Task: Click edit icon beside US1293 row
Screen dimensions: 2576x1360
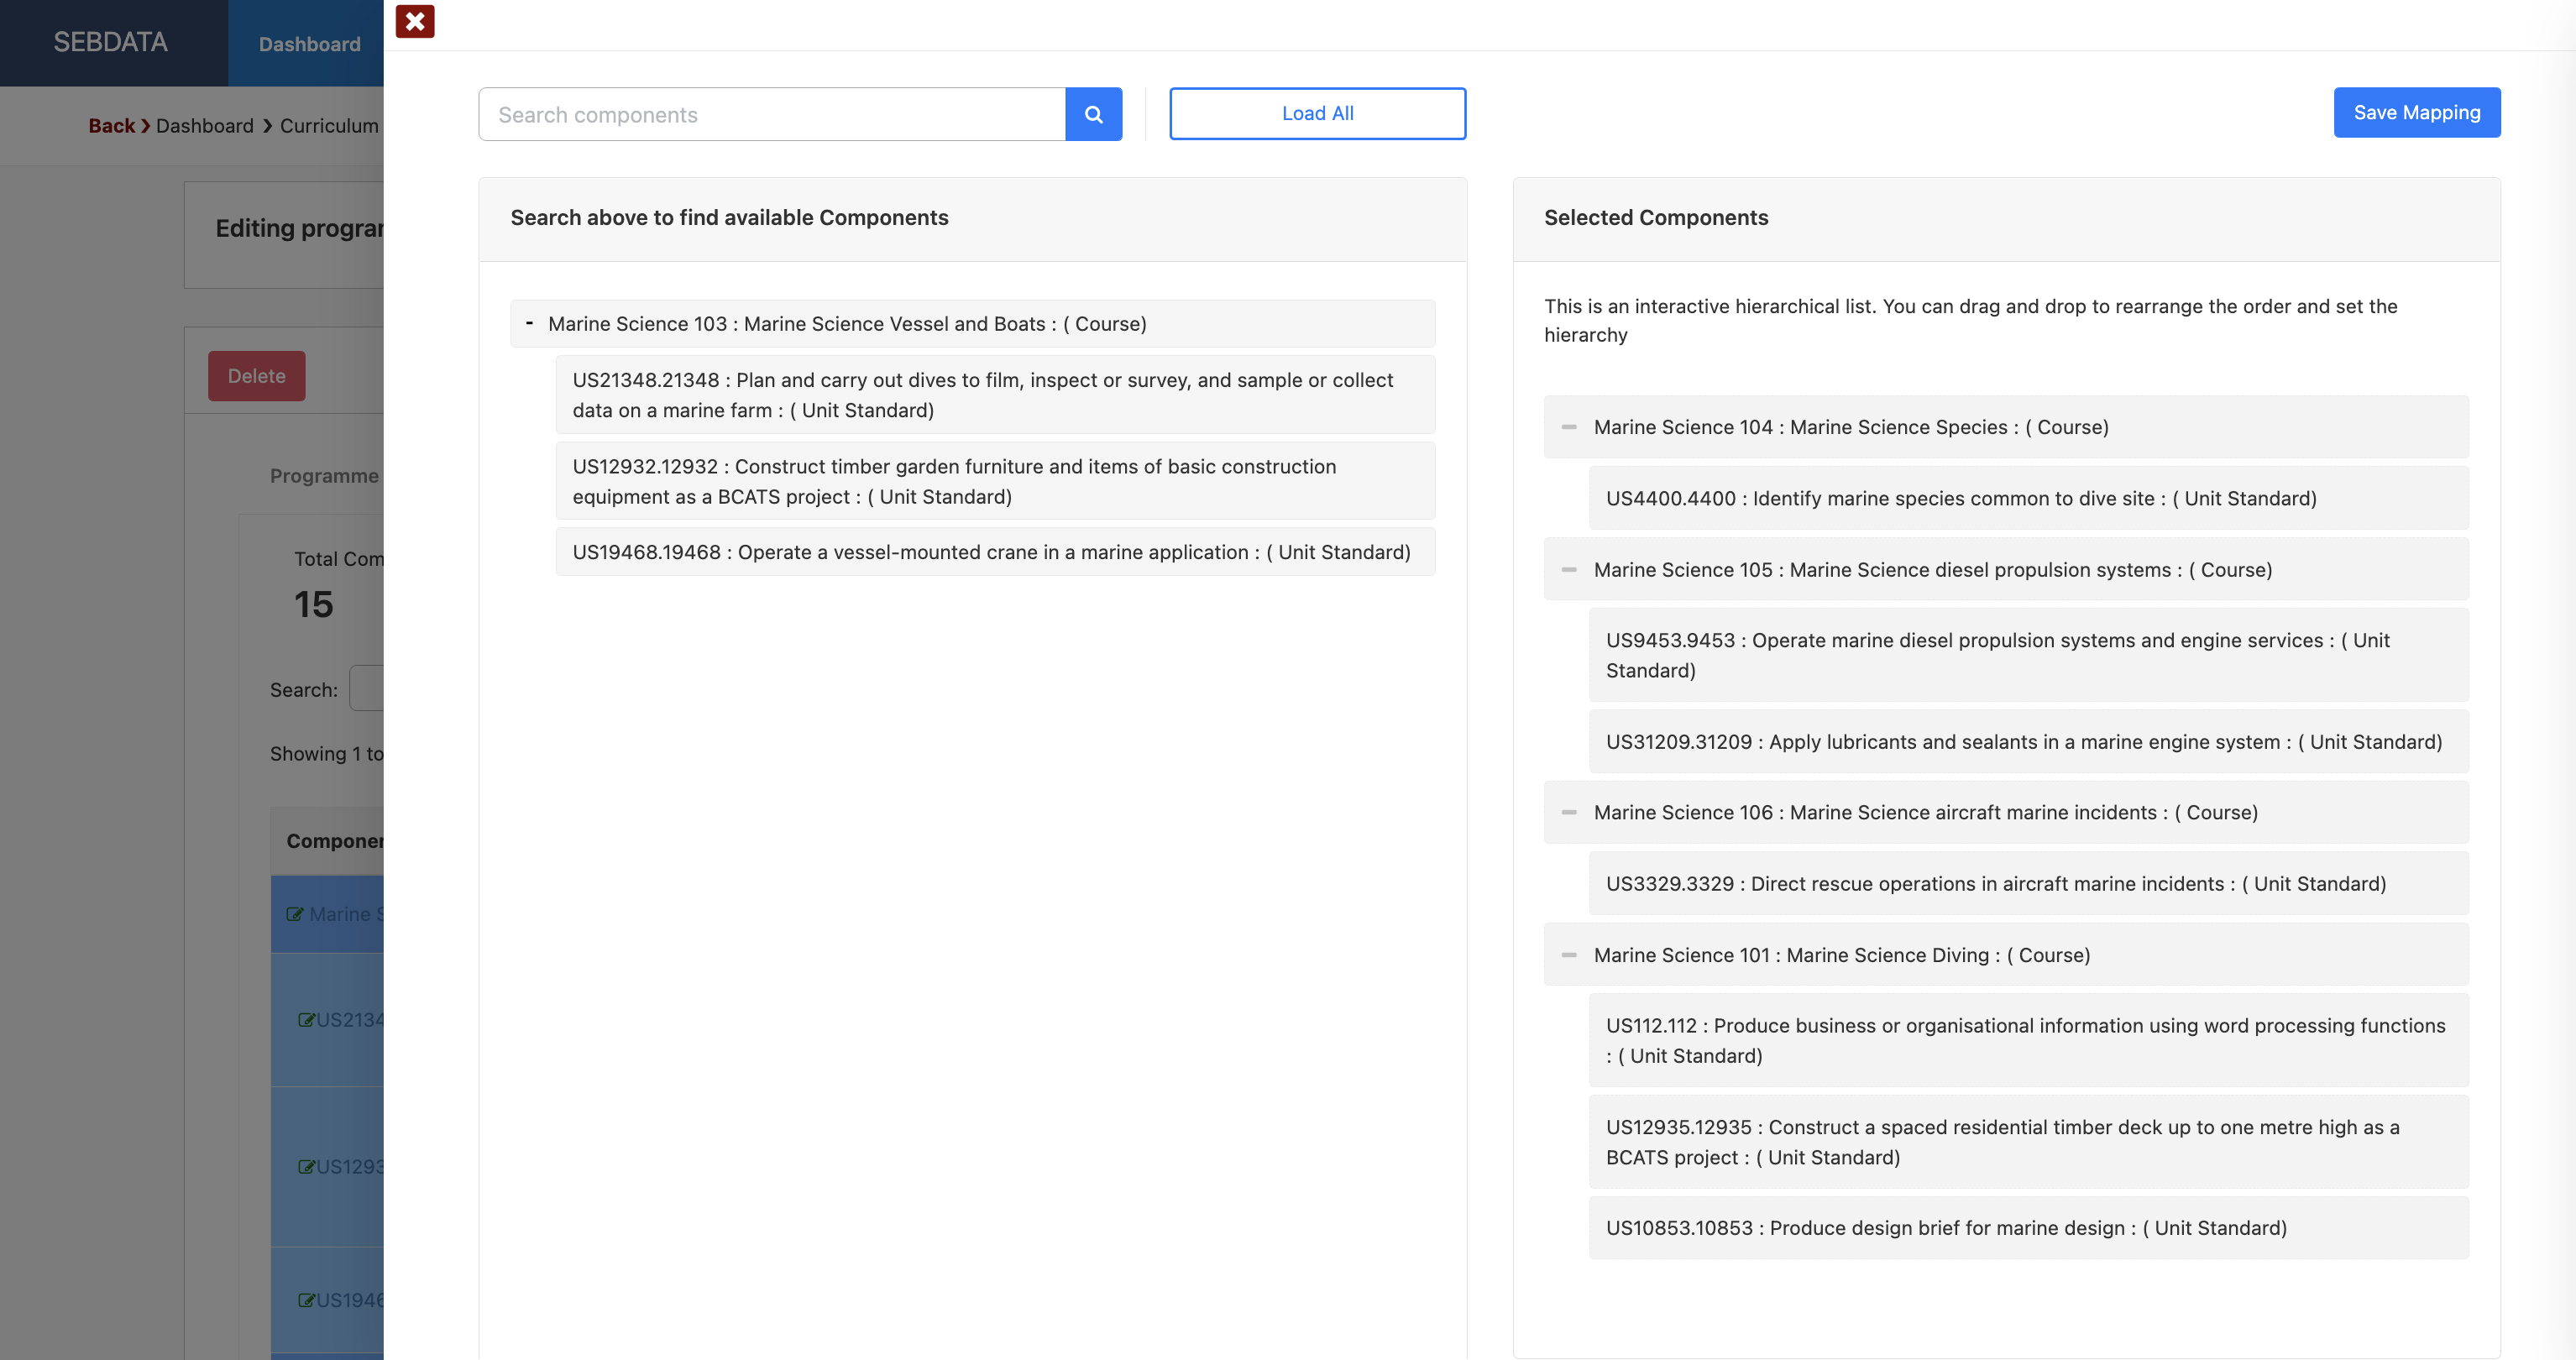Action: click(307, 1167)
